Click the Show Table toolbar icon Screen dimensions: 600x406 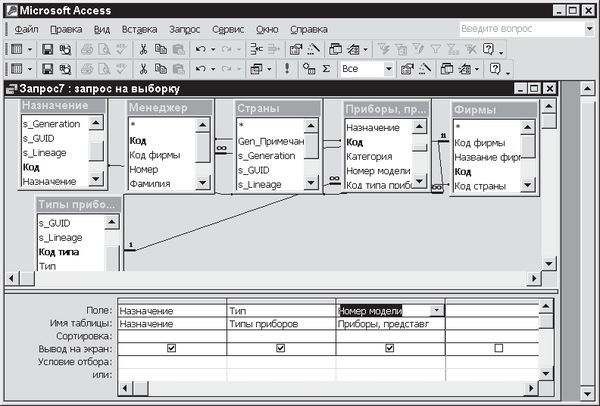coord(308,69)
